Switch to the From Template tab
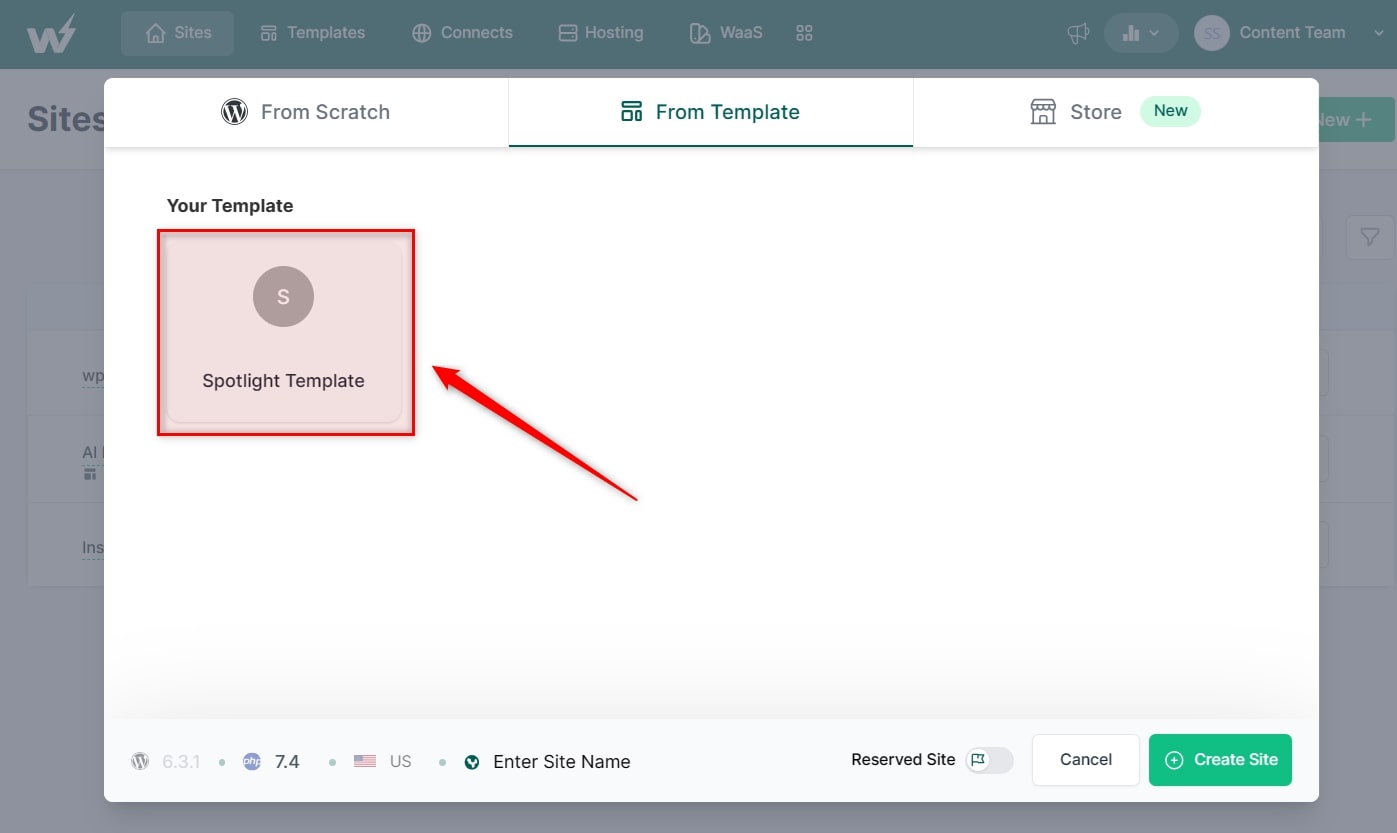Viewport: 1397px width, 833px height. 711,112
